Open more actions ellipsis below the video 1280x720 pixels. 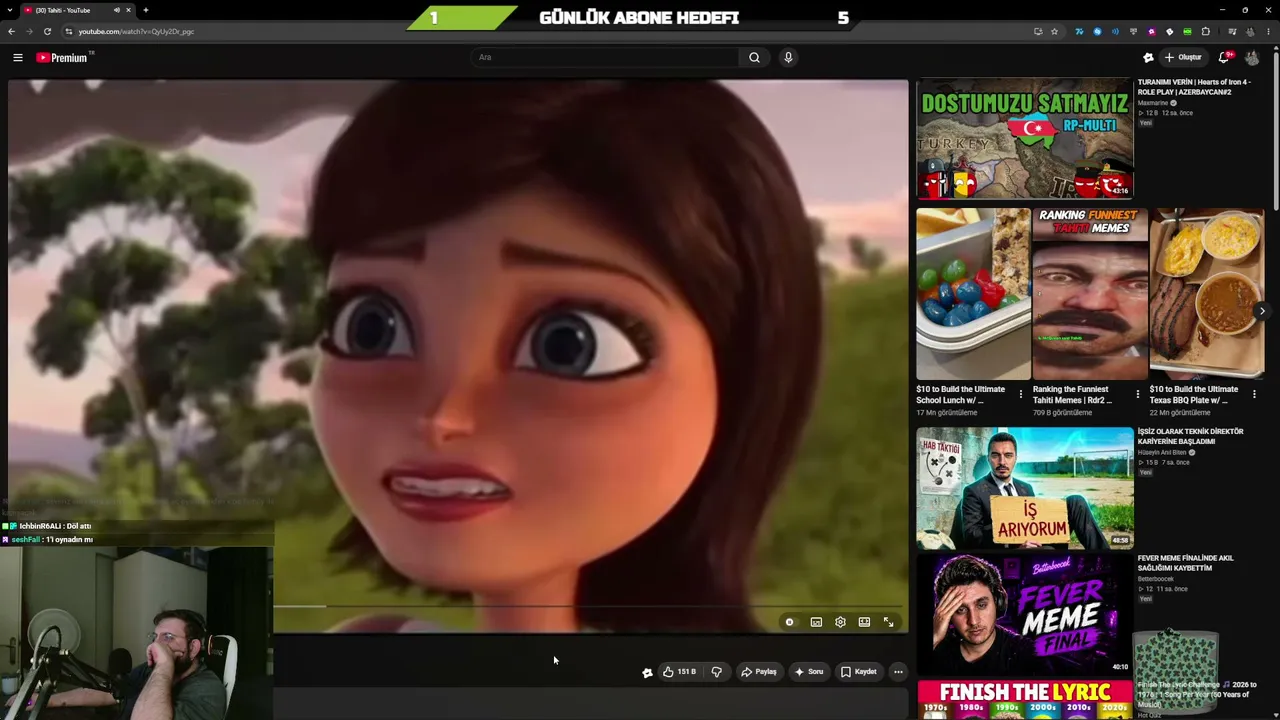(x=898, y=672)
